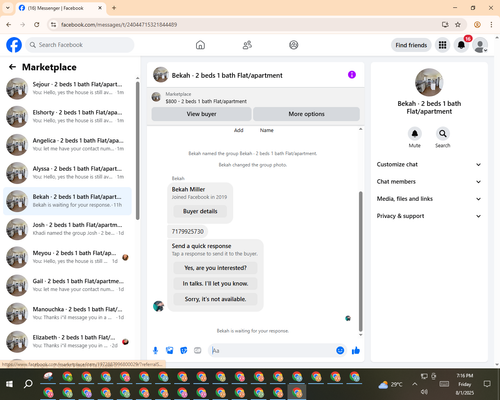Click the chat messages scrollbar
This screenshot has width=500, height=400.
(360, 261)
